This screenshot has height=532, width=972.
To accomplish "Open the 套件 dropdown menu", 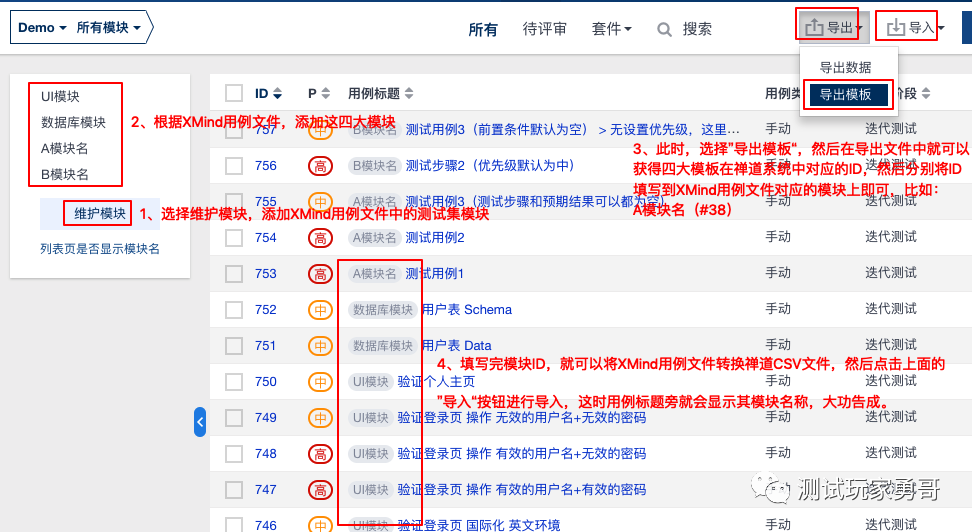I will click(611, 29).
